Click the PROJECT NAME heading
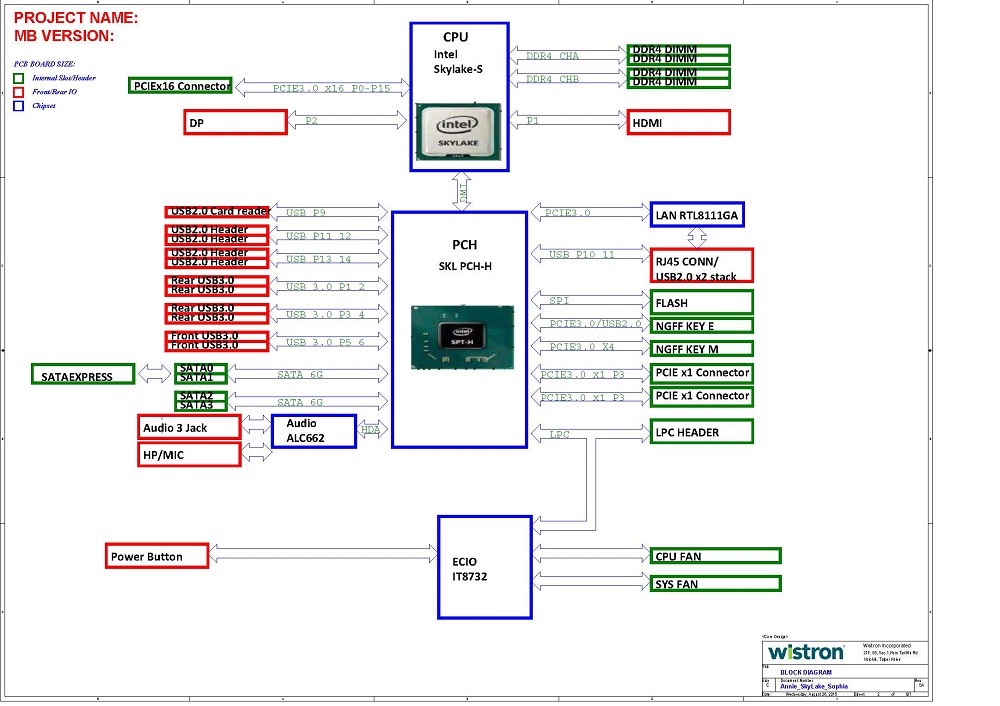 click(x=76, y=18)
